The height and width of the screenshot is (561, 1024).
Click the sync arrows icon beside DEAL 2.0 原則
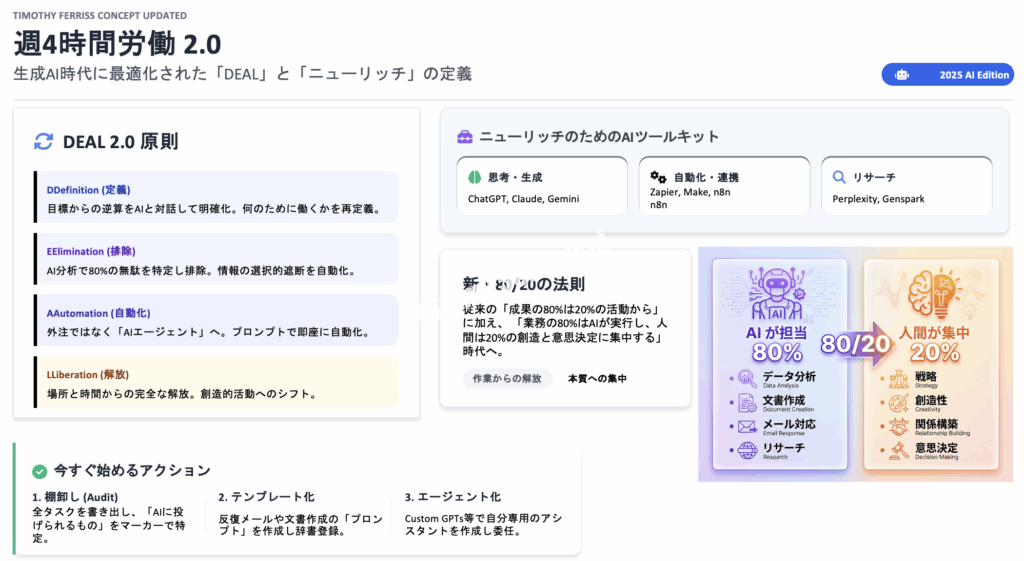coord(43,141)
